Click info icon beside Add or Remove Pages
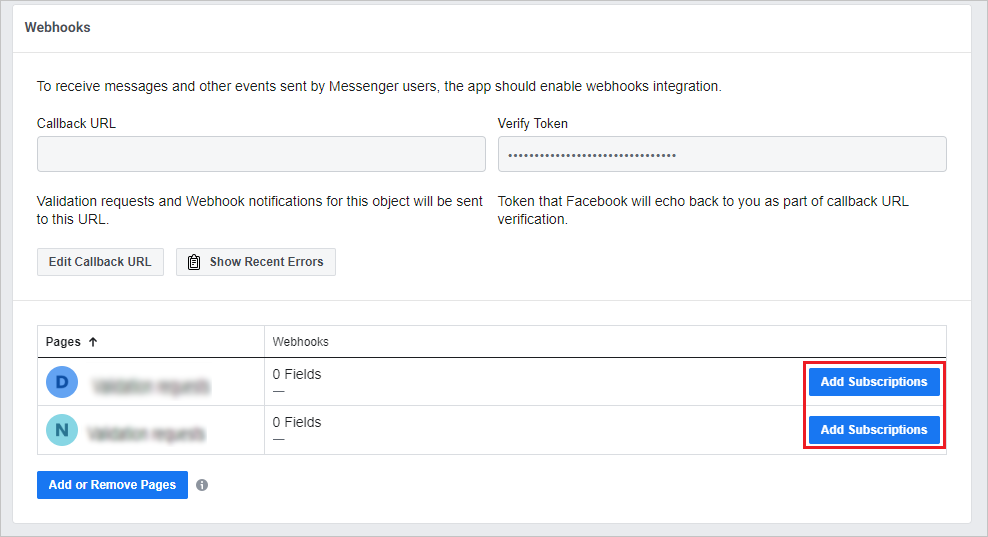Image resolution: width=988 pixels, height=537 pixels. 202,485
